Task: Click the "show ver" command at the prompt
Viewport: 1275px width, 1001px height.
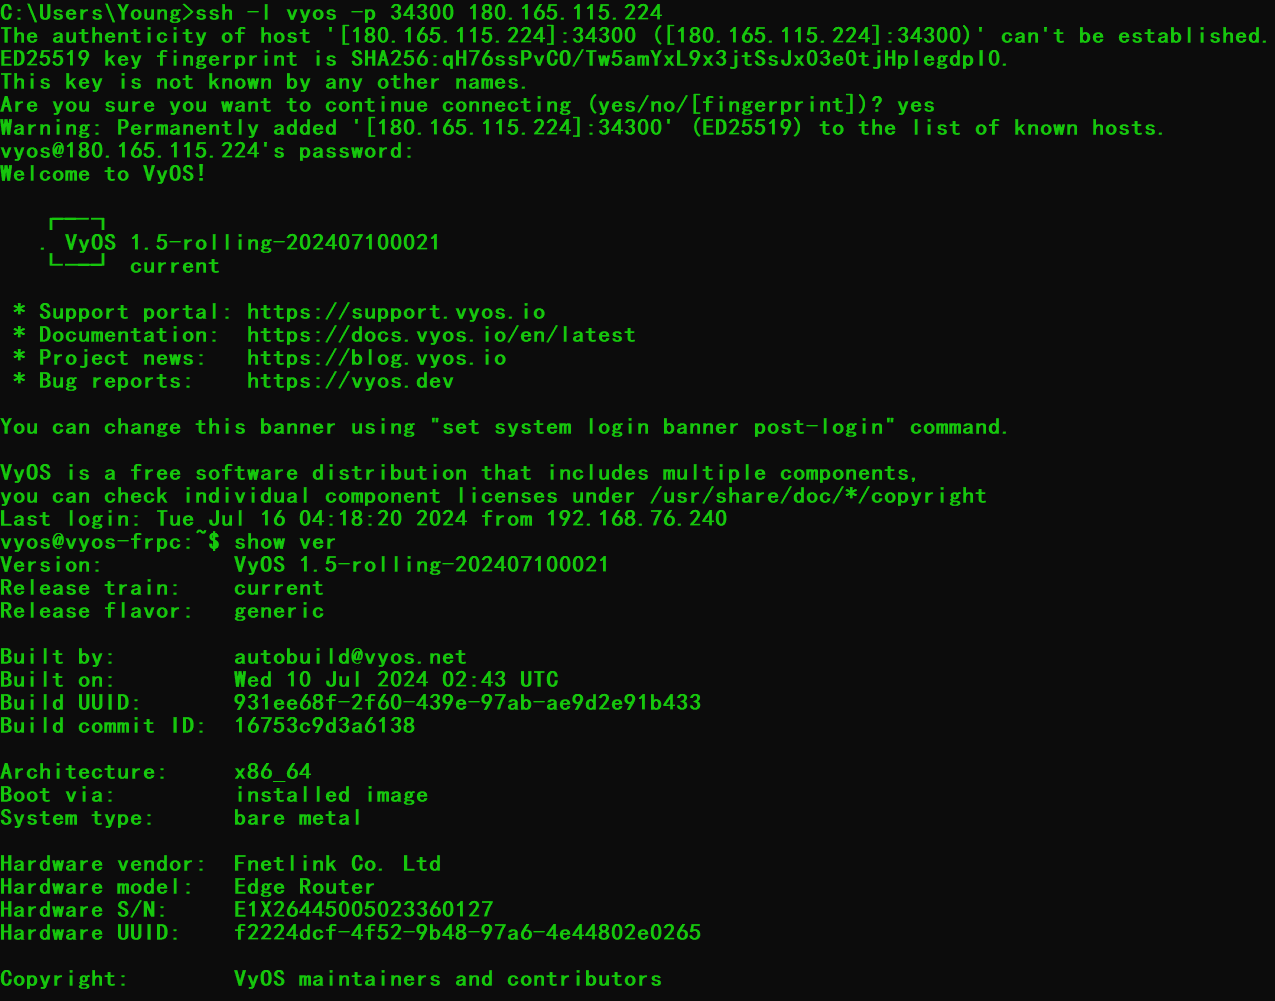Action: [285, 542]
